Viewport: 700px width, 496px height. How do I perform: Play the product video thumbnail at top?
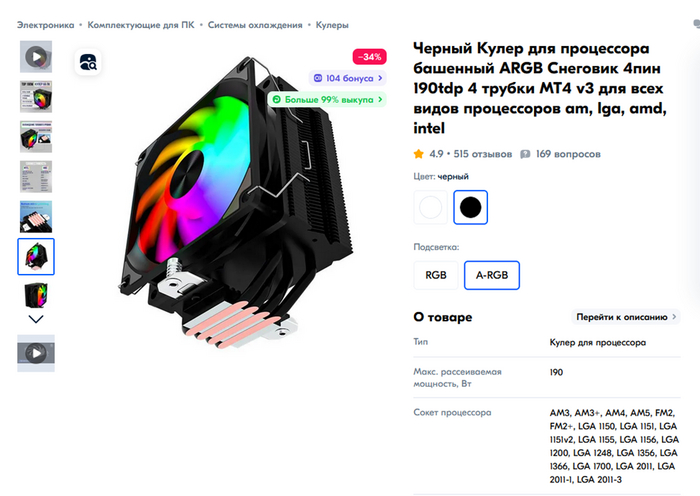tap(36, 57)
